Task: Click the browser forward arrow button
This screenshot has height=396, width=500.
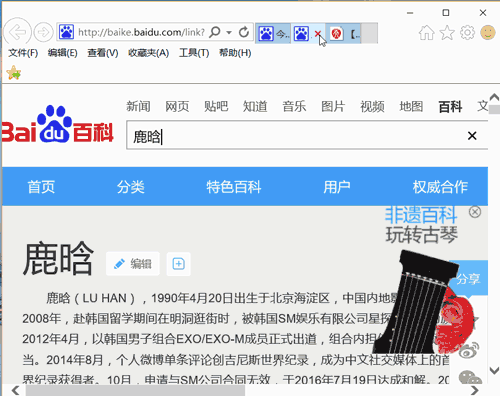Action: click(44, 33)
